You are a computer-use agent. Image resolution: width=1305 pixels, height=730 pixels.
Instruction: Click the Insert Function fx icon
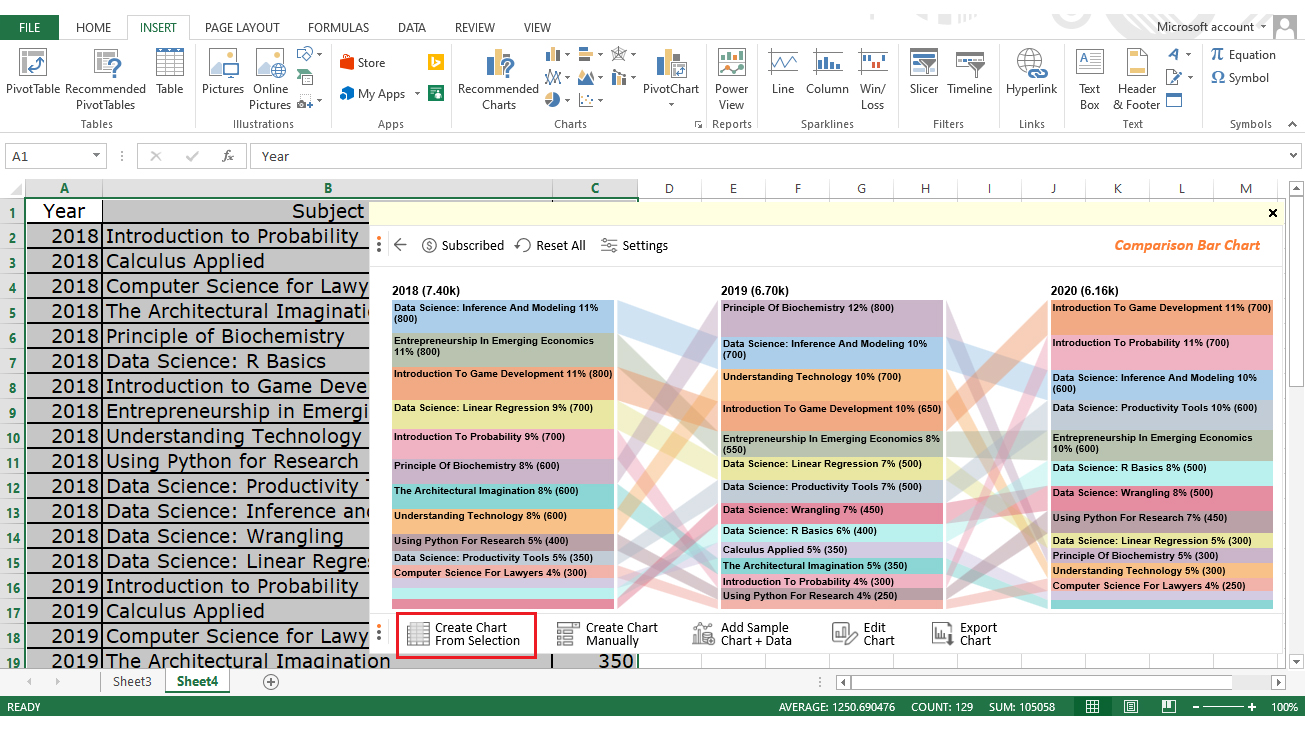pyautogui.click(x=228, y=156)
